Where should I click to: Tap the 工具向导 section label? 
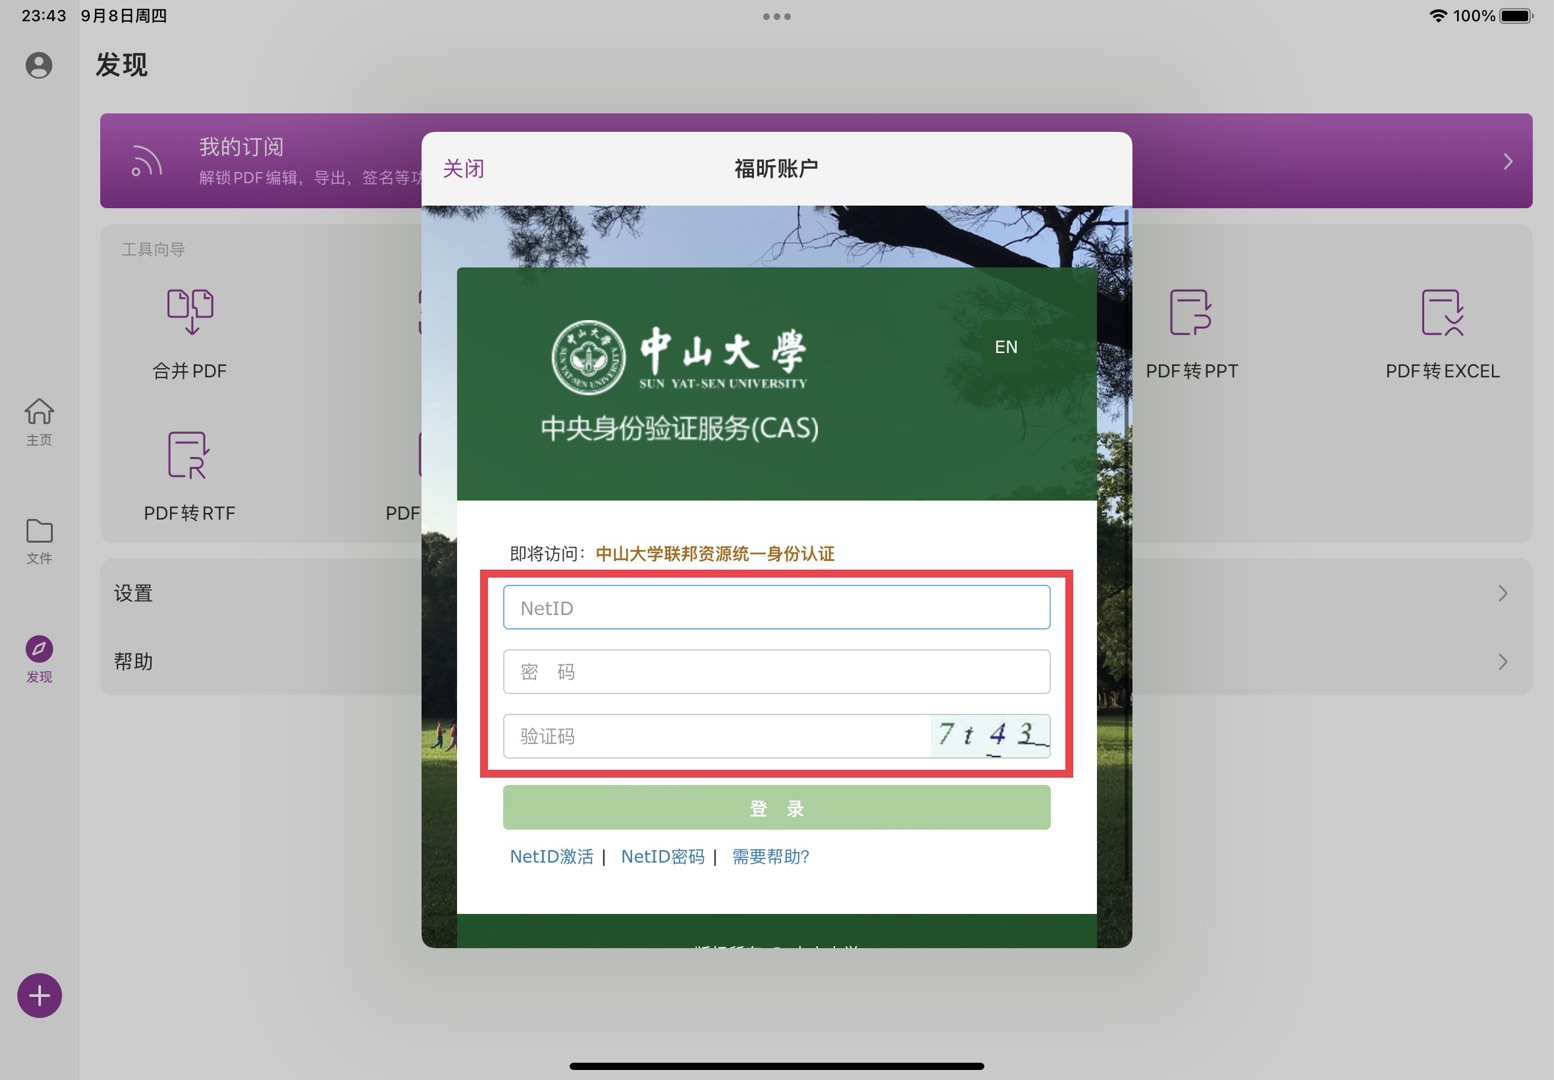point(153,249)
